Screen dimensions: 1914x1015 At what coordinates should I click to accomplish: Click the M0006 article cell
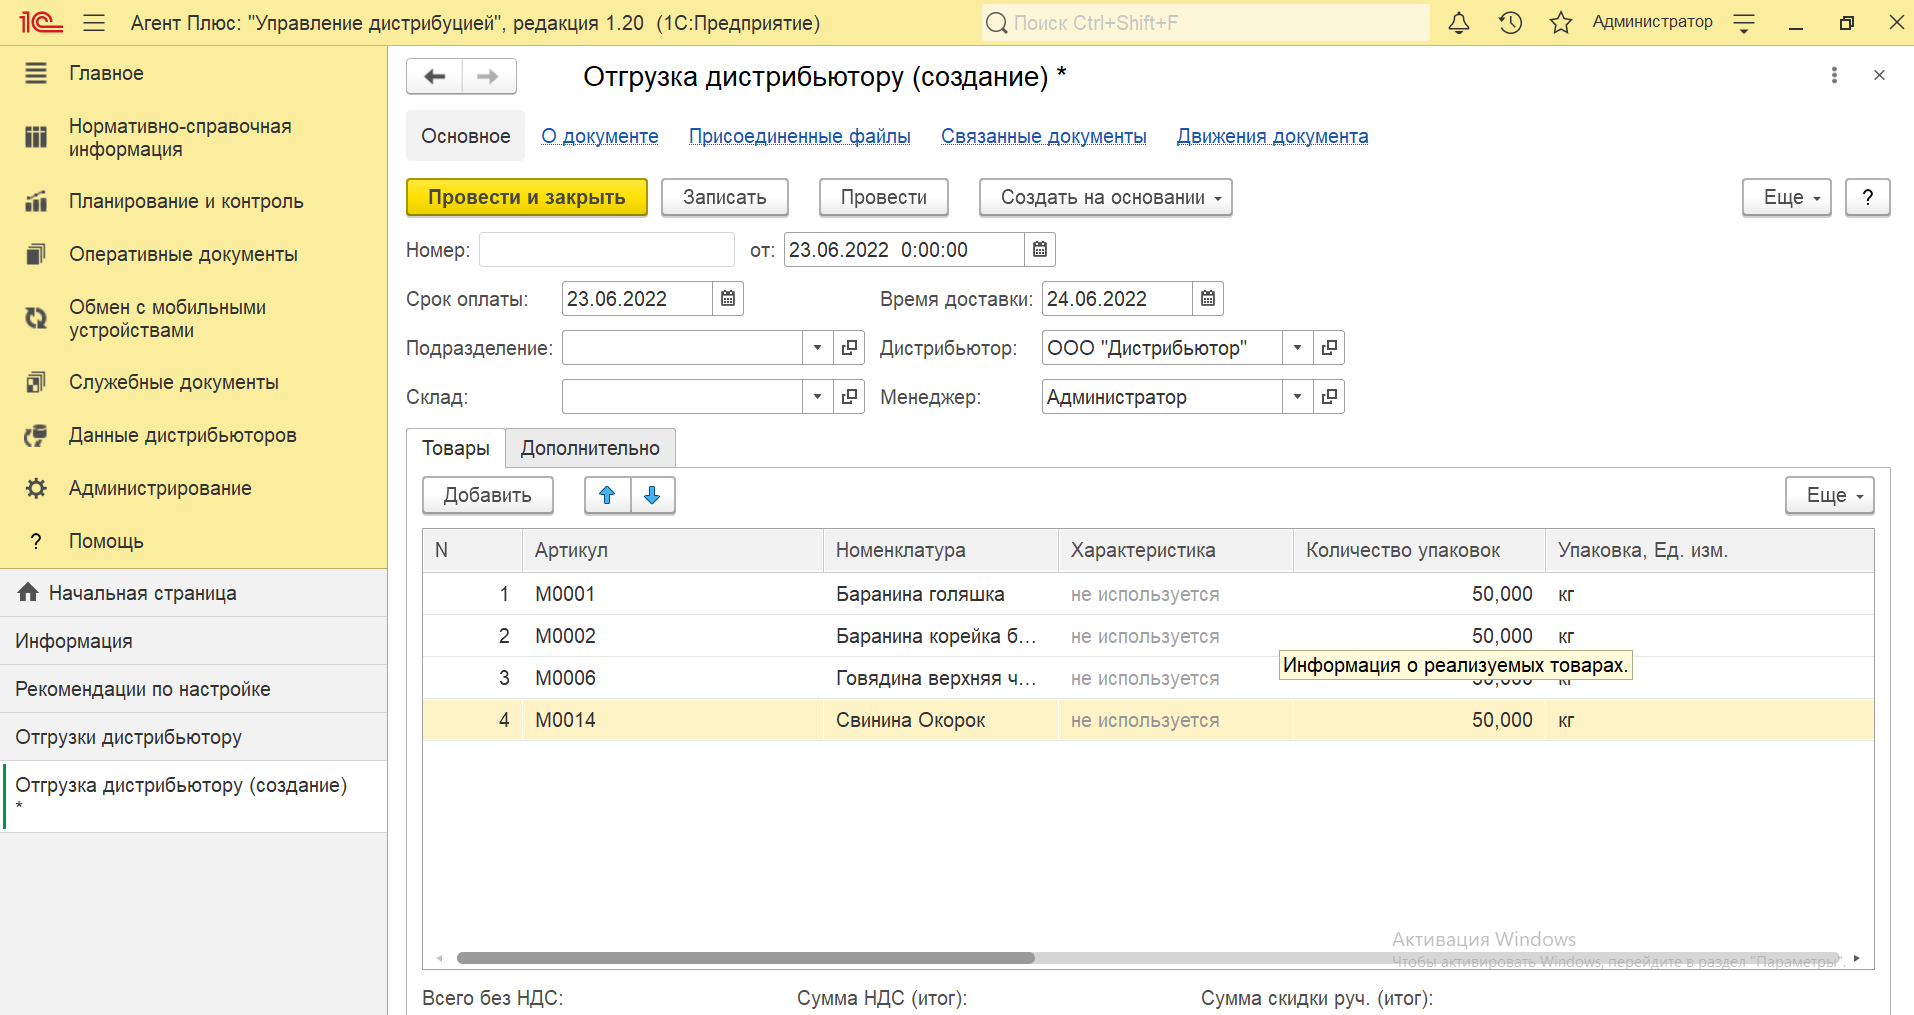672,678
